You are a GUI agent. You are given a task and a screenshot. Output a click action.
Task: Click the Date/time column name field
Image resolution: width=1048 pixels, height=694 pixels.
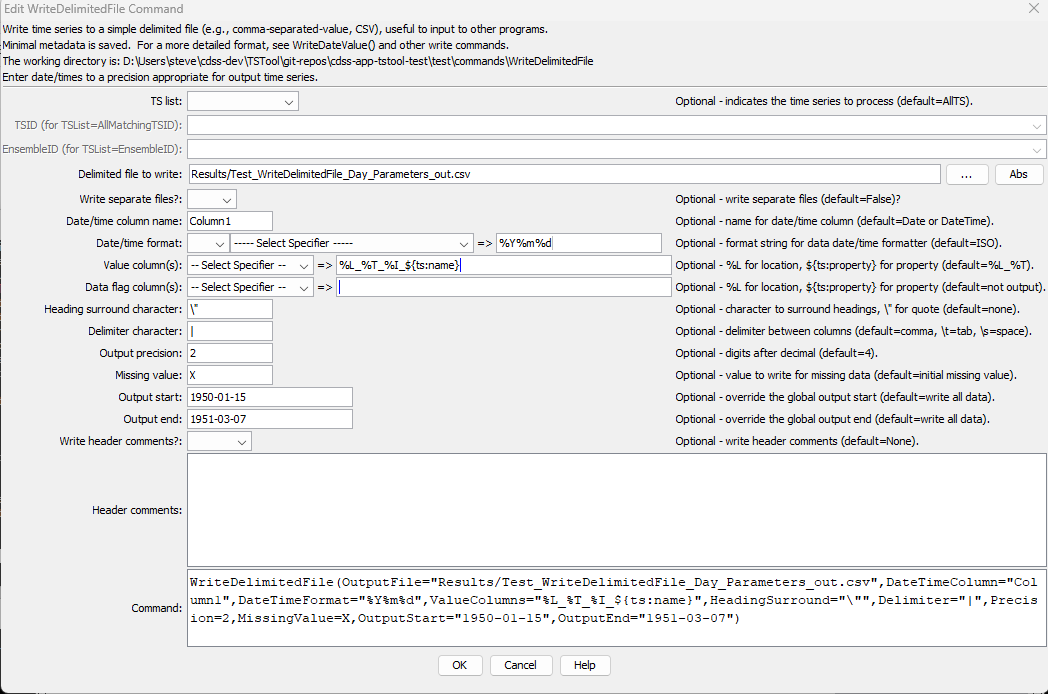[230, 221]
